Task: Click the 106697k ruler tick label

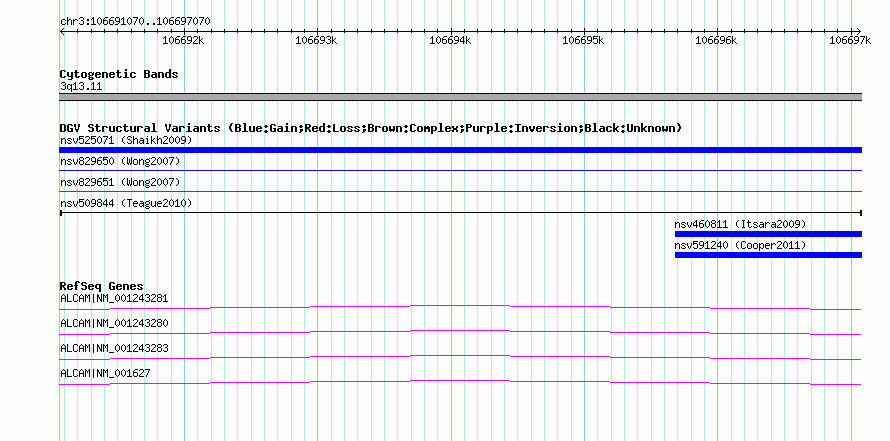Action: point(850,40)
